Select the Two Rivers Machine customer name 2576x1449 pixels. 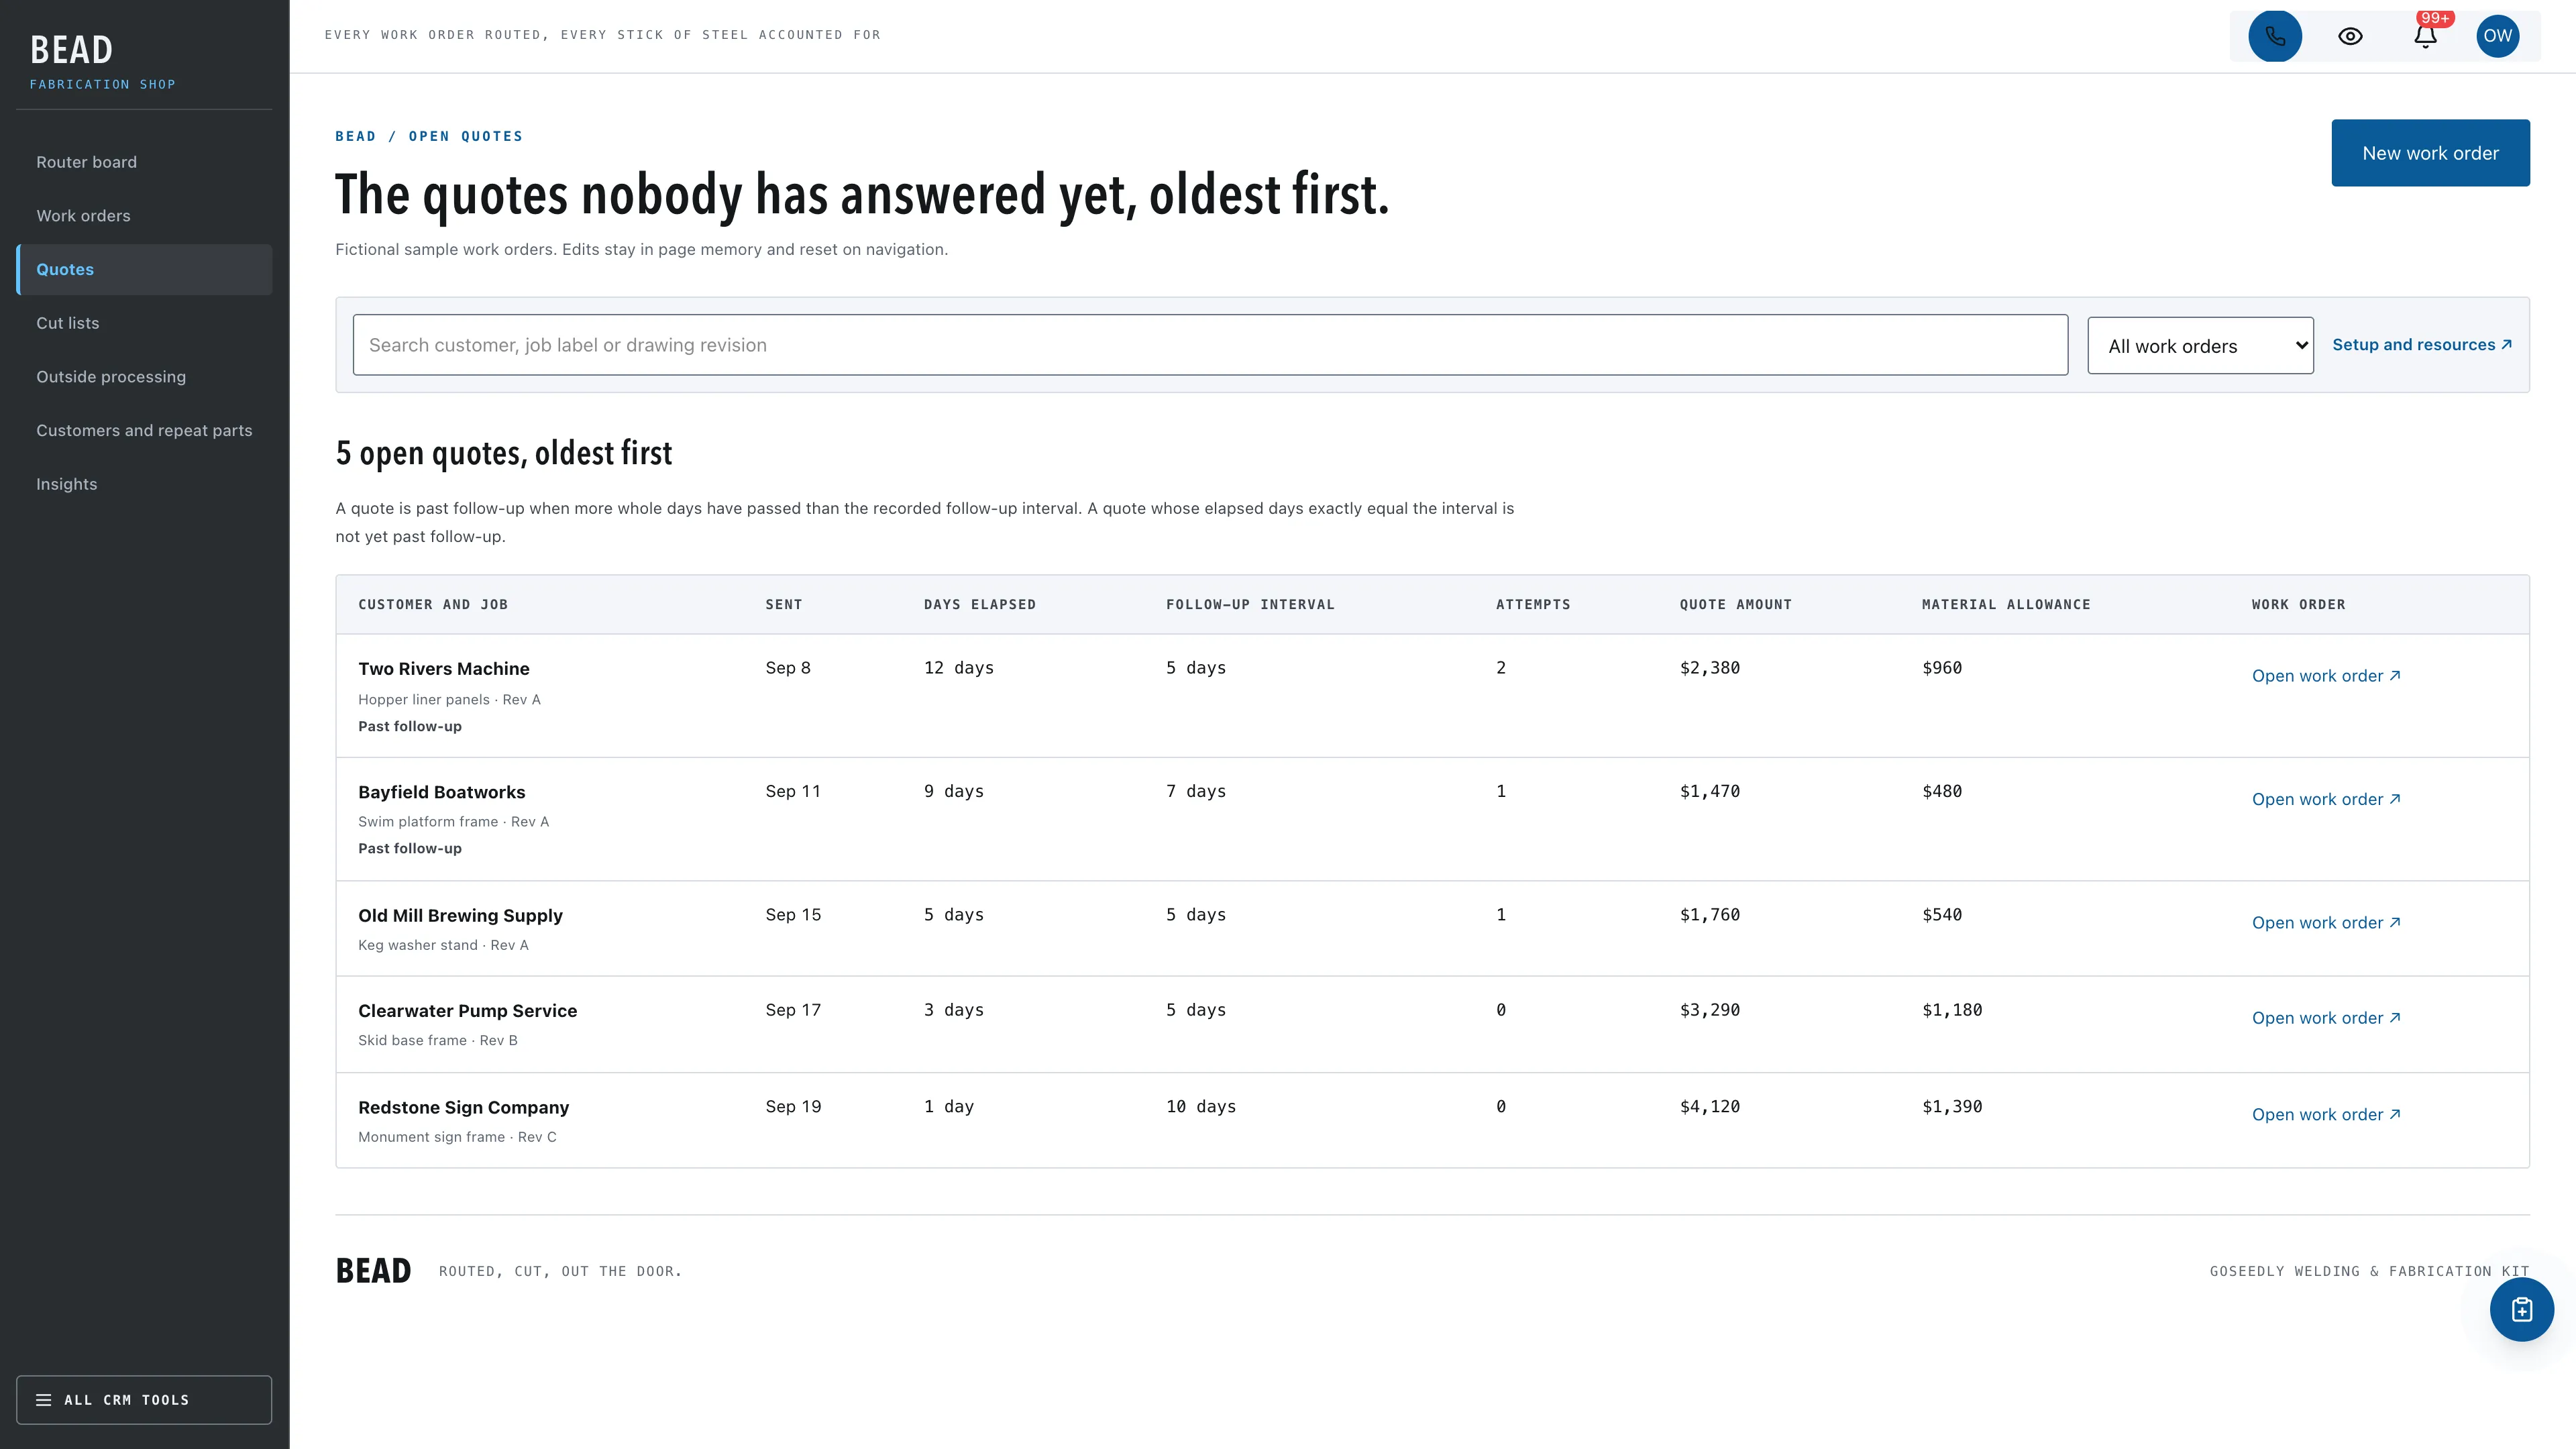click(444, 669)
